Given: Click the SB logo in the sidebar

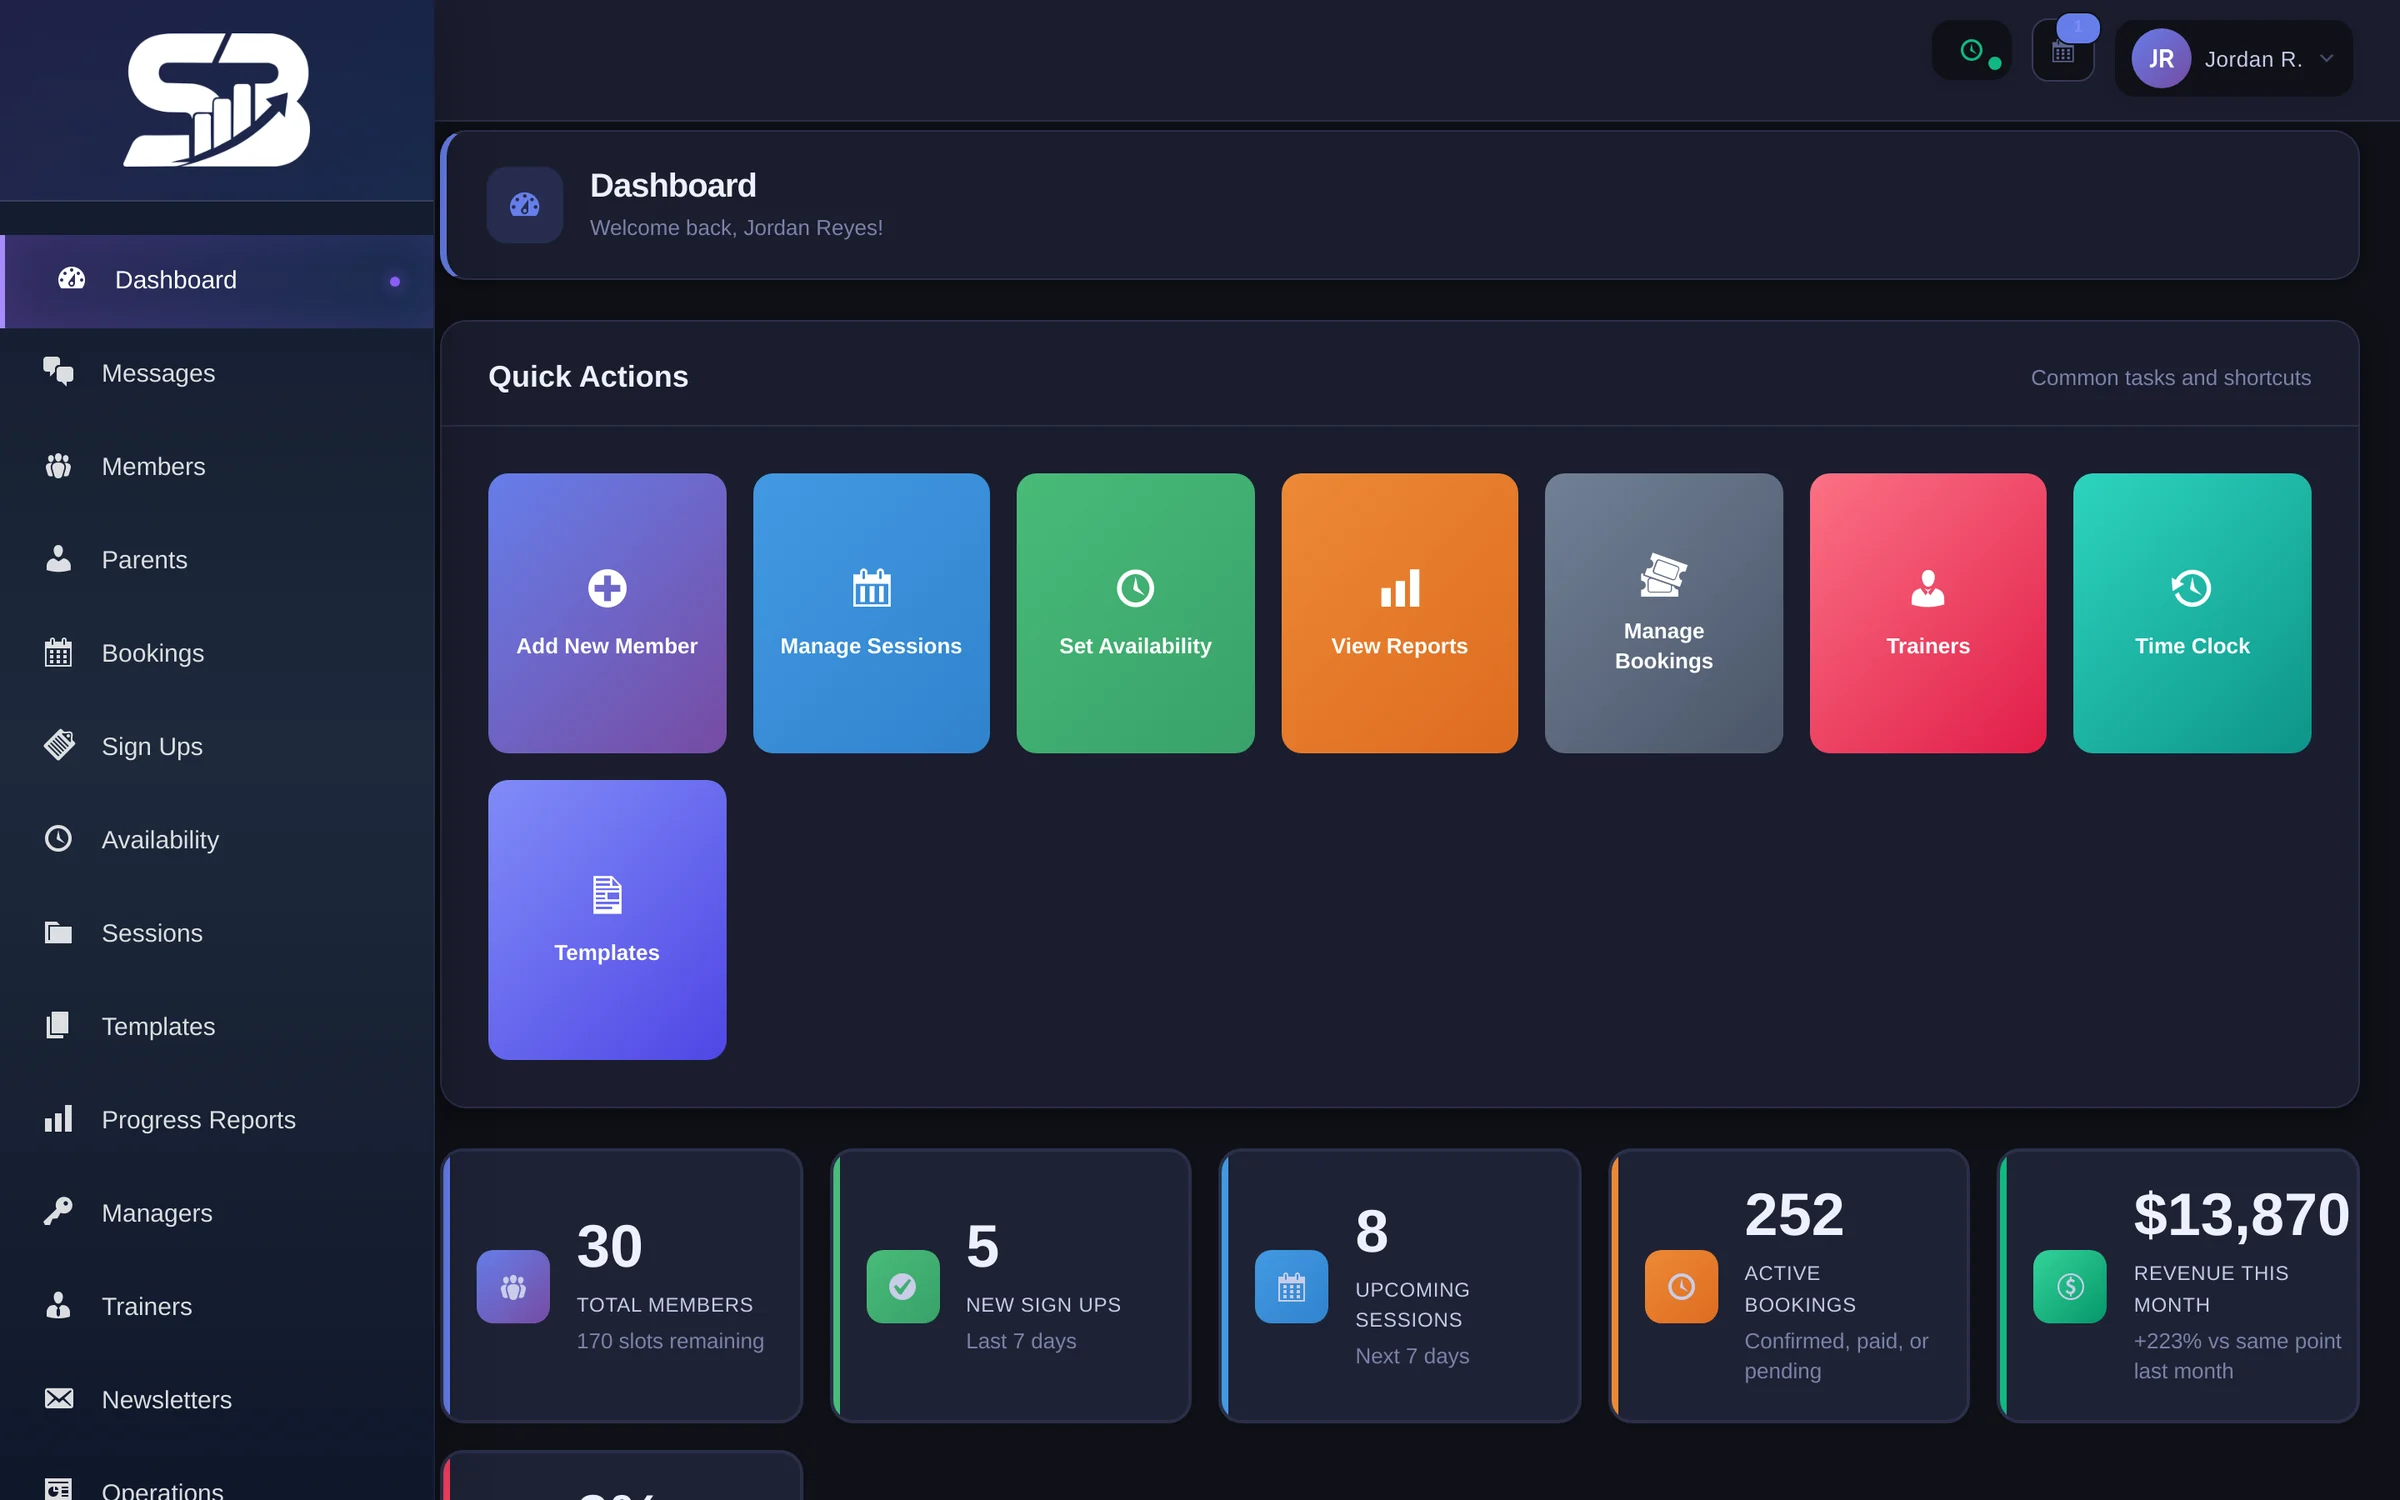Looking at the screenshot, I should click(x=217, y=100).
